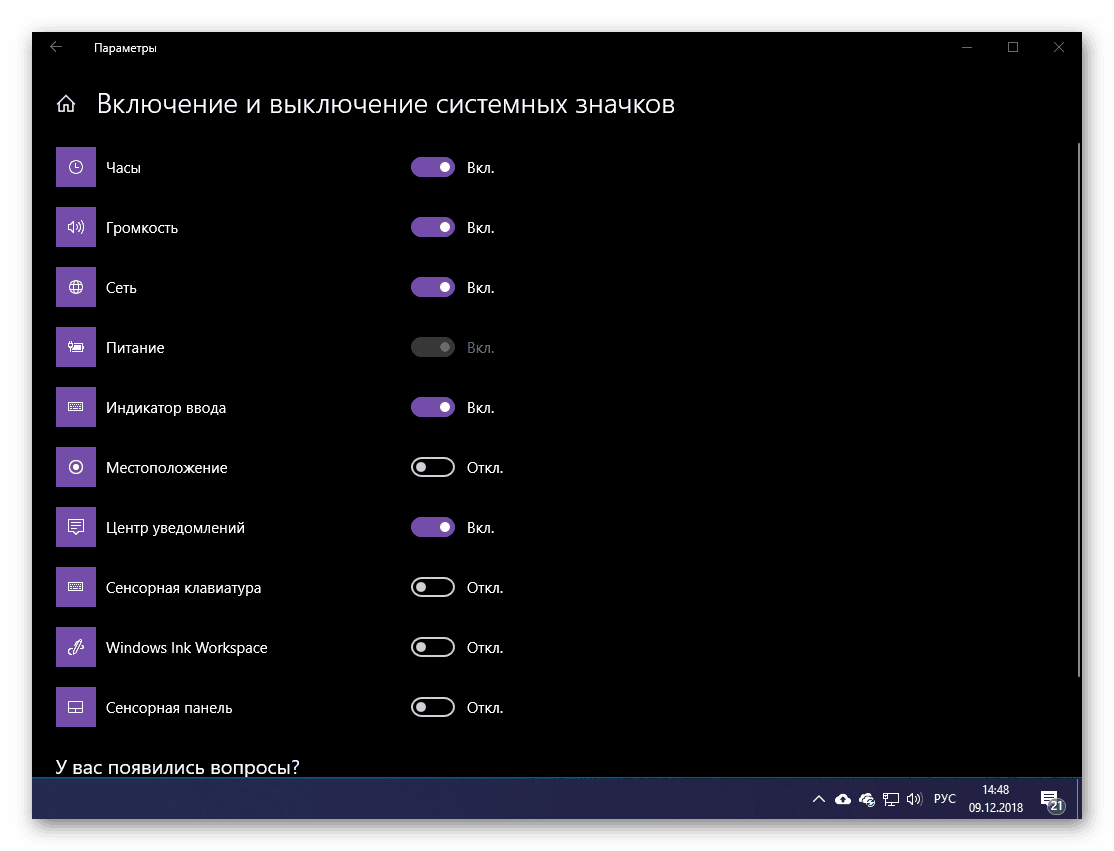Show hidden tray icons with the chevron
Image resolution: width=1114 pixels, height=851 pixels.
(x=818, y=799)
